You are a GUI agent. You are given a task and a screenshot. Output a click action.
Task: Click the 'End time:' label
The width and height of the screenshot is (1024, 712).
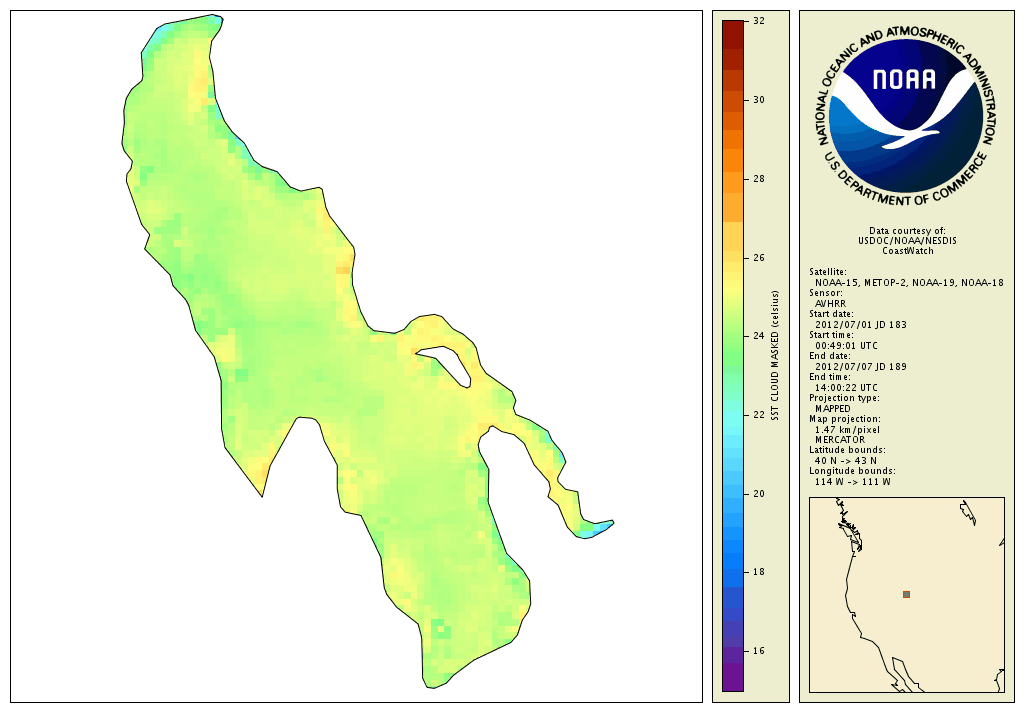coord(829,377)
